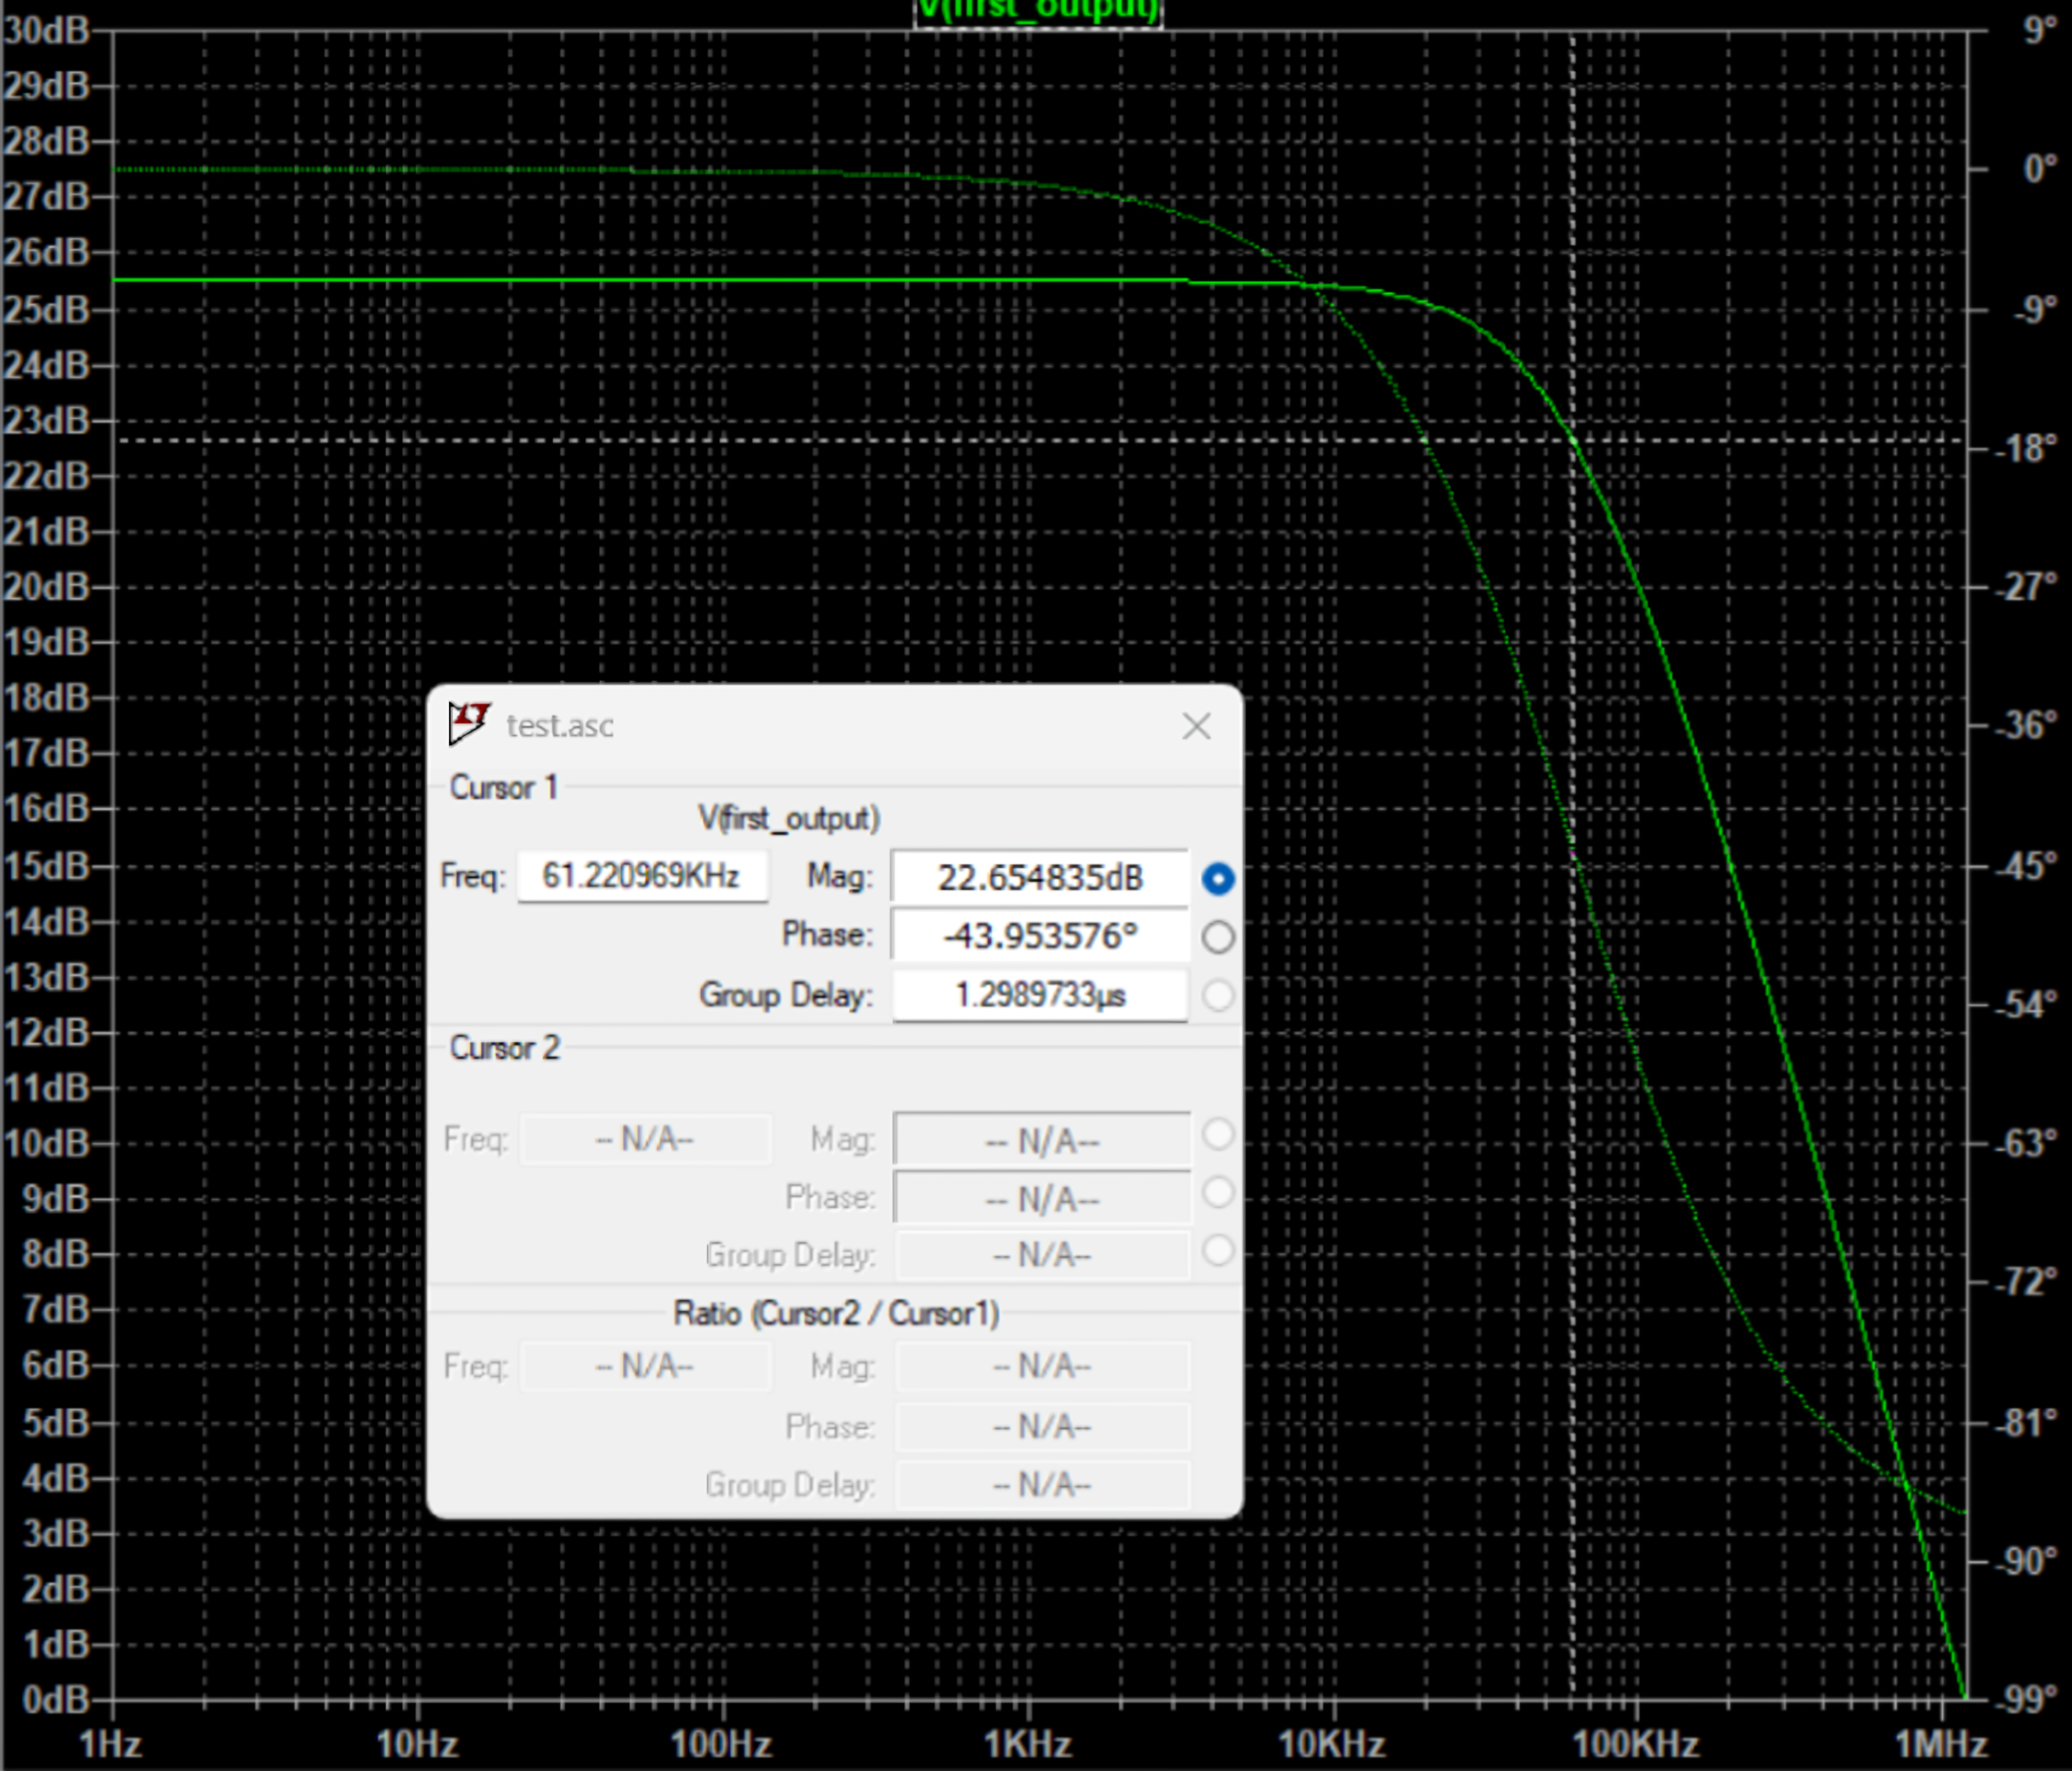Select Cursor 2 Phase radio button
The image size is (2072, 1771).
tap(1218, 1192)
